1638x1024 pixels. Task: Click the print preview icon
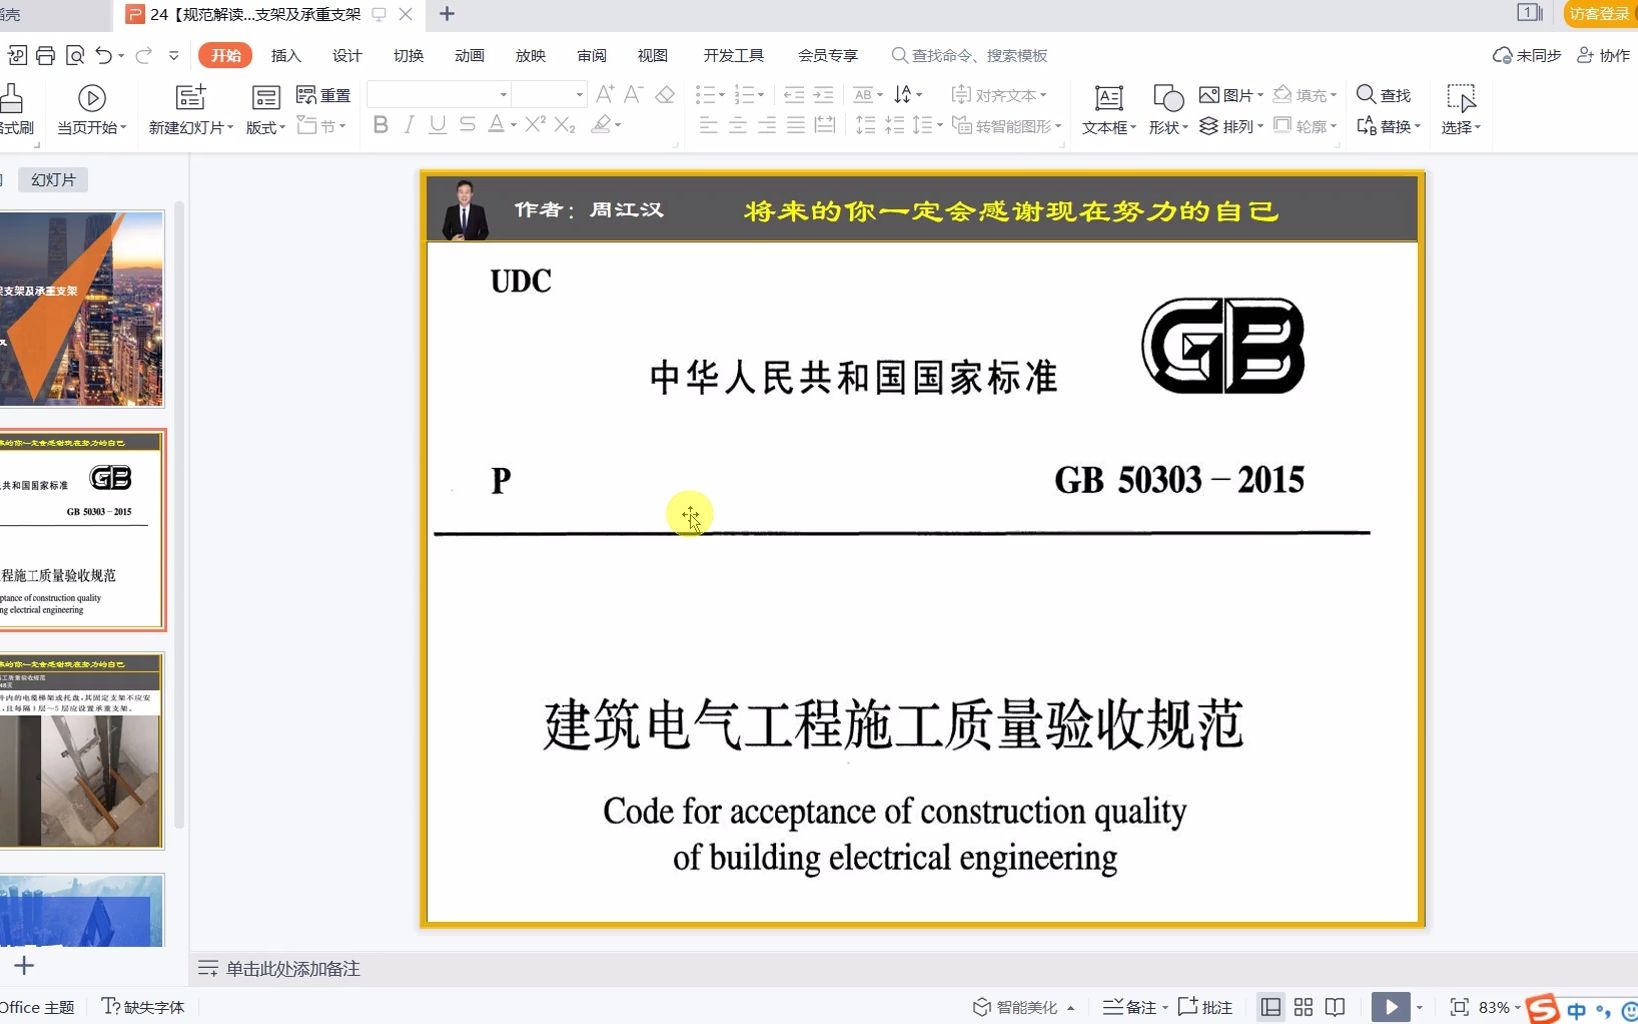pos(75,55)
